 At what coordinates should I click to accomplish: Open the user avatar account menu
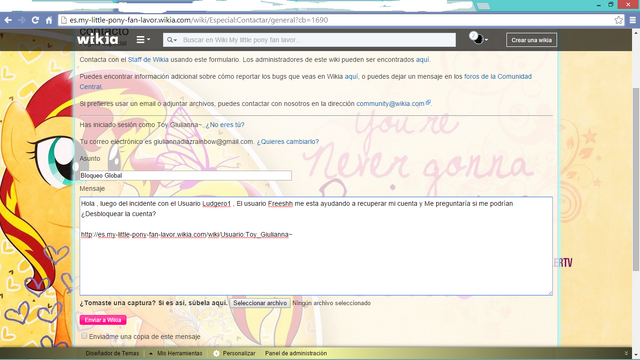coord(478,39)
